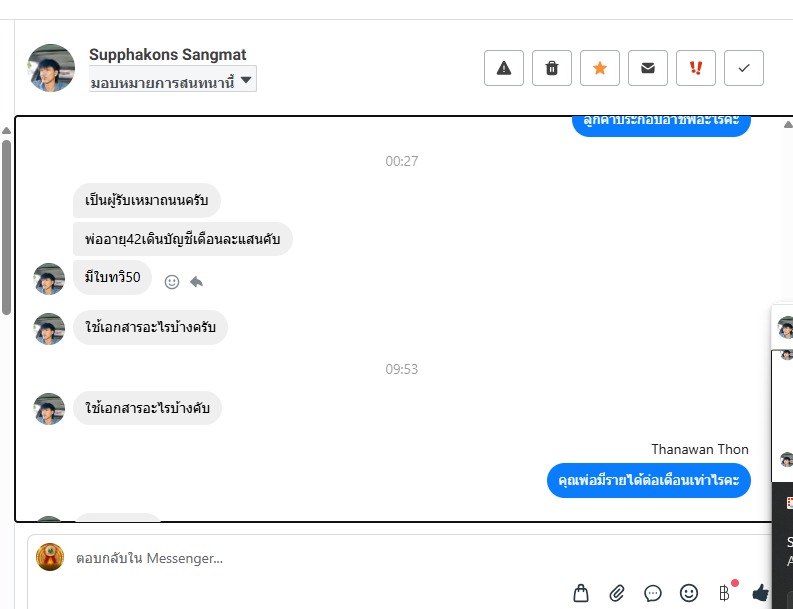Send a thumbs-up like
Viewport: 793px width, 609px height.
tap(760, 593)
